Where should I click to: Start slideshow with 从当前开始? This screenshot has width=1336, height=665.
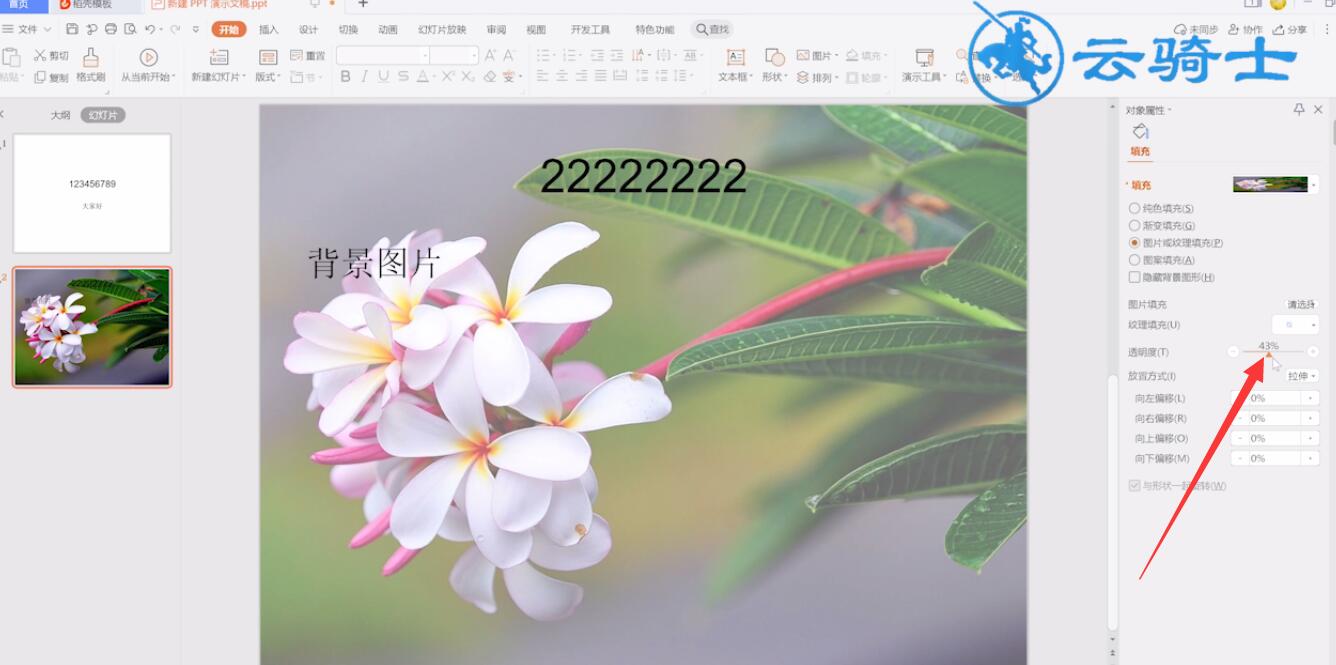coord(148,65)
